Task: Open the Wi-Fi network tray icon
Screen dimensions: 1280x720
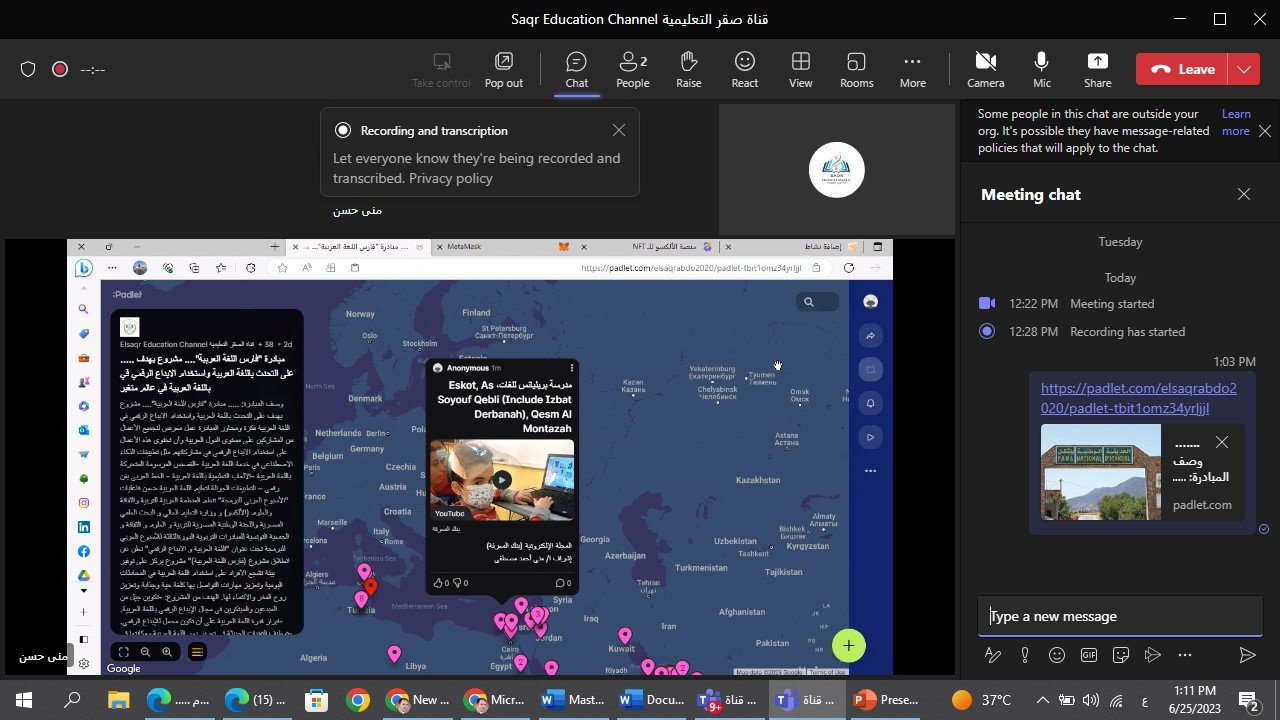Action: 1116,700
